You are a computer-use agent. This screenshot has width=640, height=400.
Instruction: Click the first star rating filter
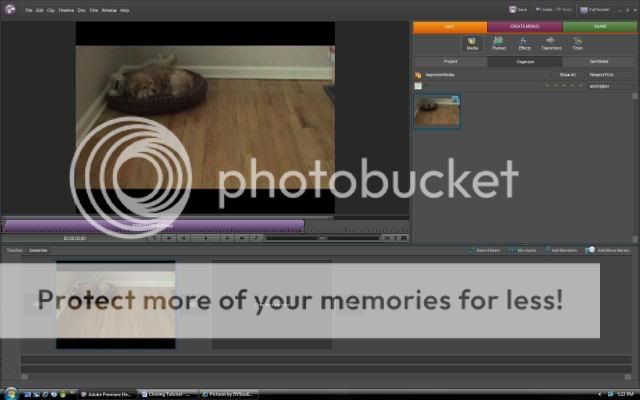click(547, 86)
